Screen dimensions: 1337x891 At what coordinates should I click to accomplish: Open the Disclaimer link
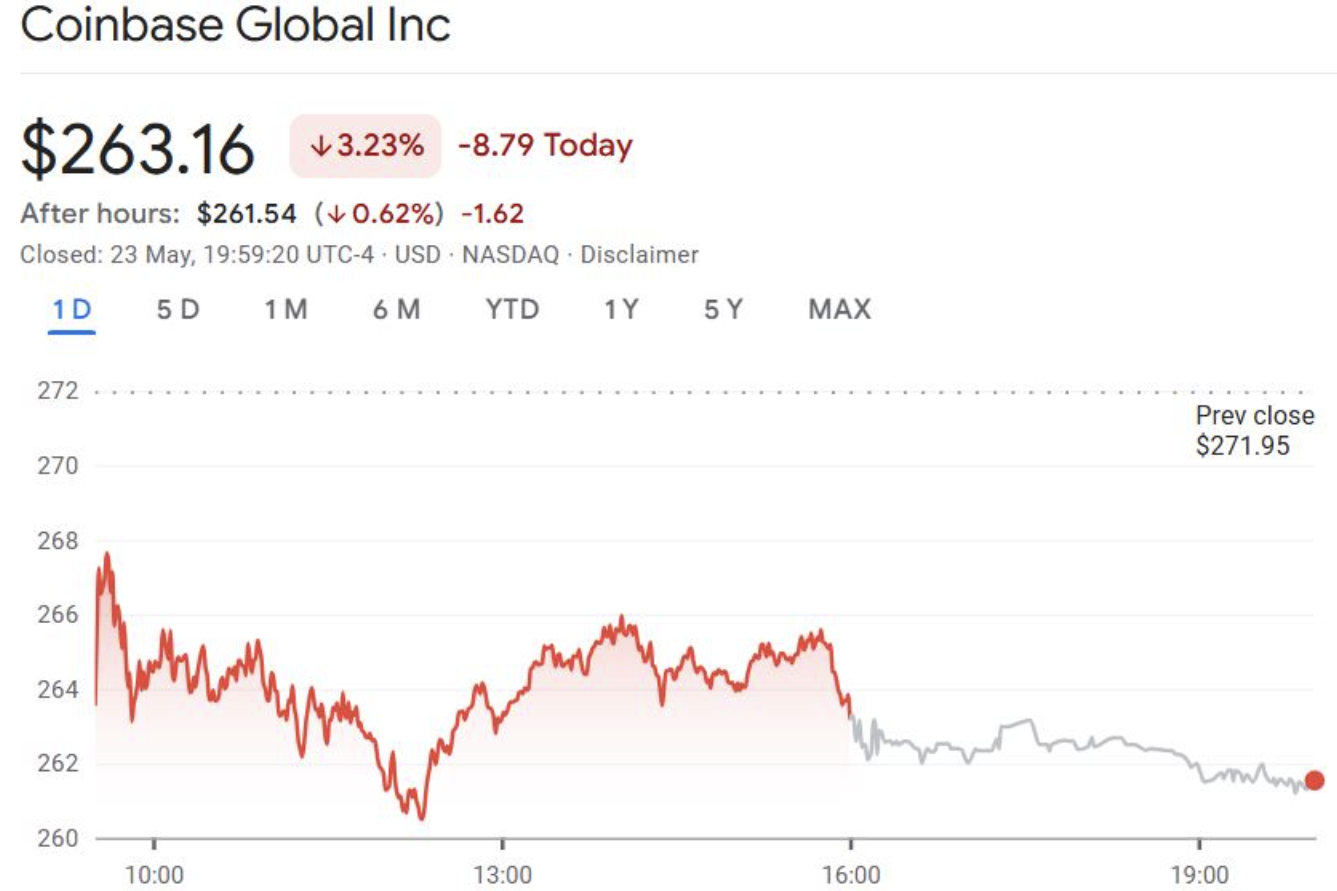click(639, 255)
